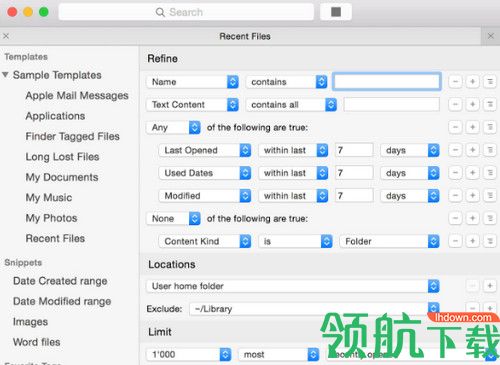The height and width of the screenshot is (365, 500).
Task: Add criterion after Content Kind row
Action: pyautogui.click(x=472, y=241)
